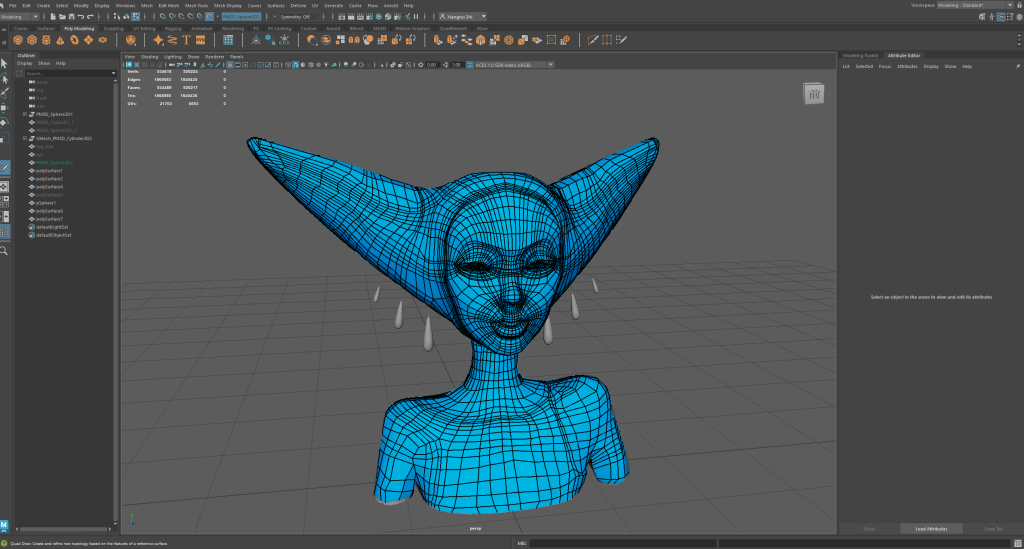Click the polygon sphere shelf icon
Screen dimensions: 1024x549
(x=18, y=40)
